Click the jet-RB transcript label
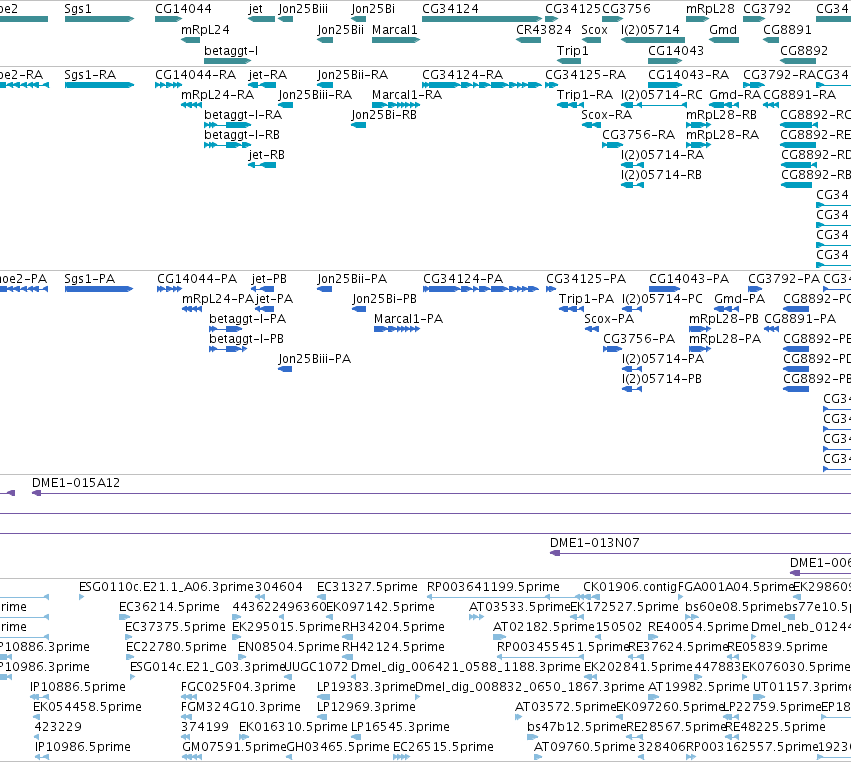Image resolution: width=851 pixels, height=762 pixels. click(266, 155)
